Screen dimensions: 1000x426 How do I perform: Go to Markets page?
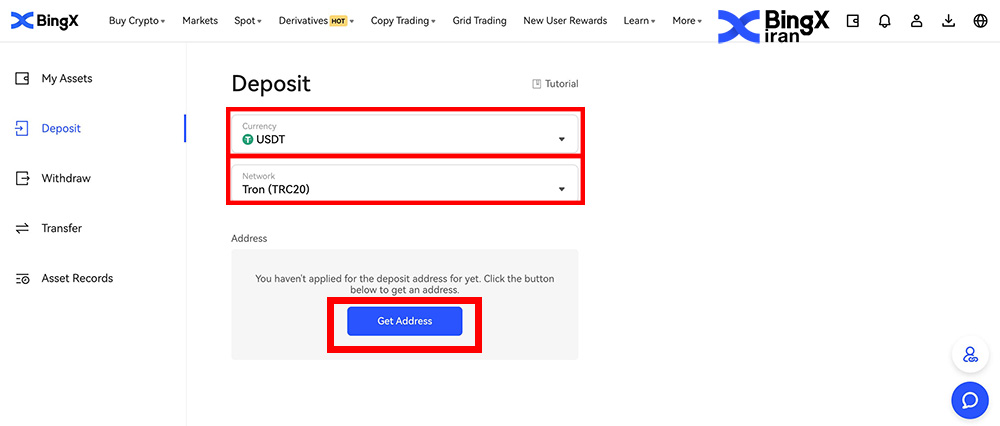(200, 20)
